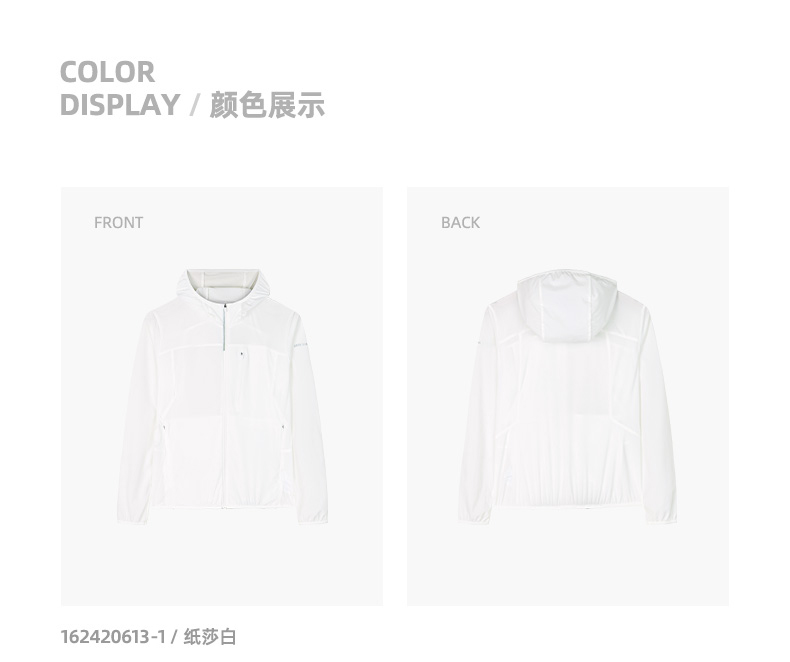Select the FRONT label text
The image size is (790, 662).
(x=118, y=223)
